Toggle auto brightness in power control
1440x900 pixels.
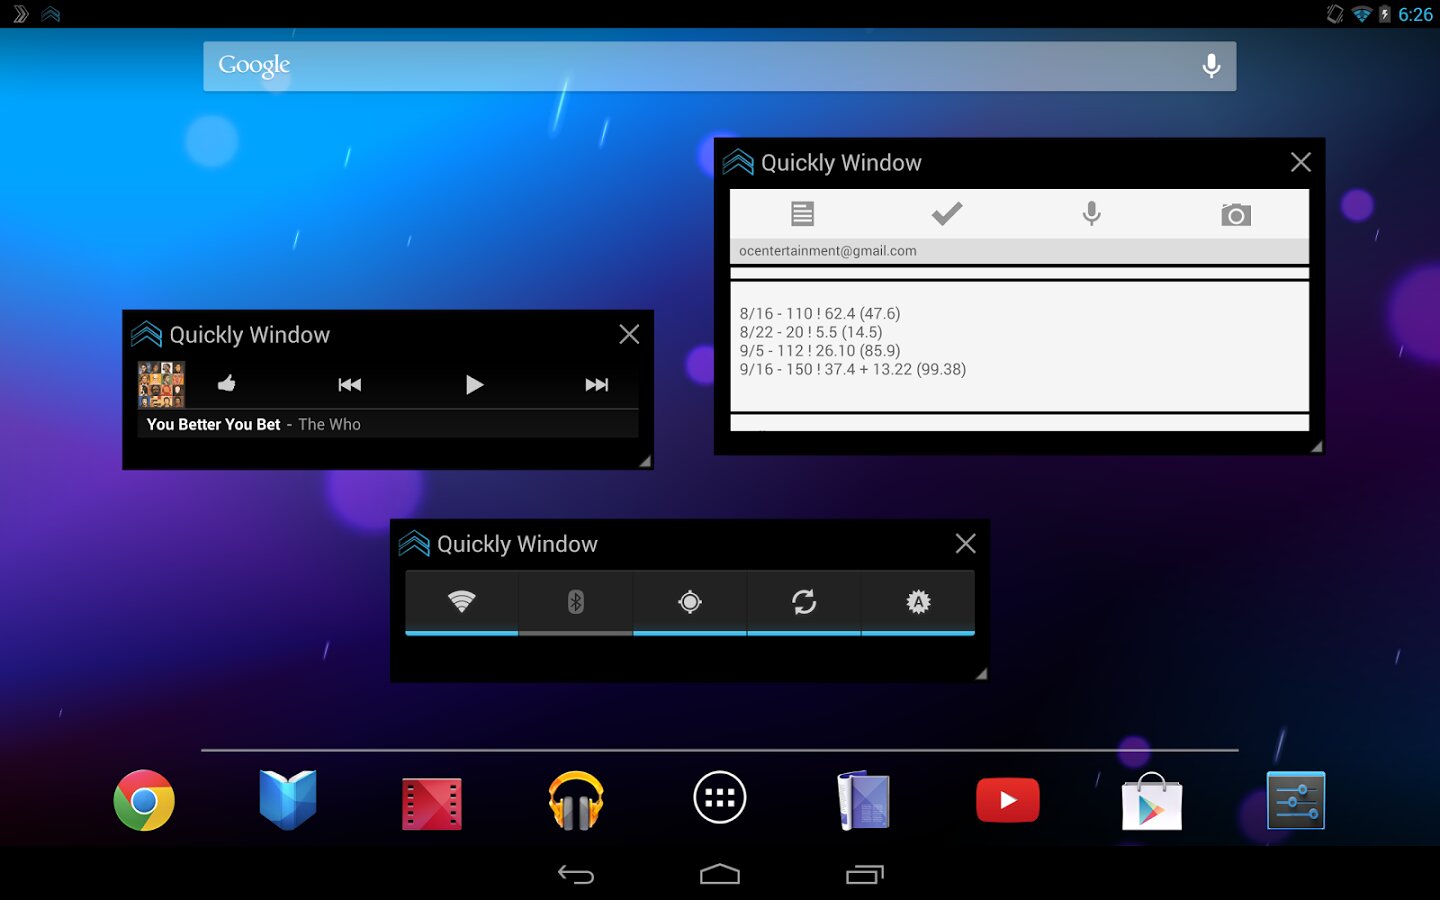tap(918, 601)
